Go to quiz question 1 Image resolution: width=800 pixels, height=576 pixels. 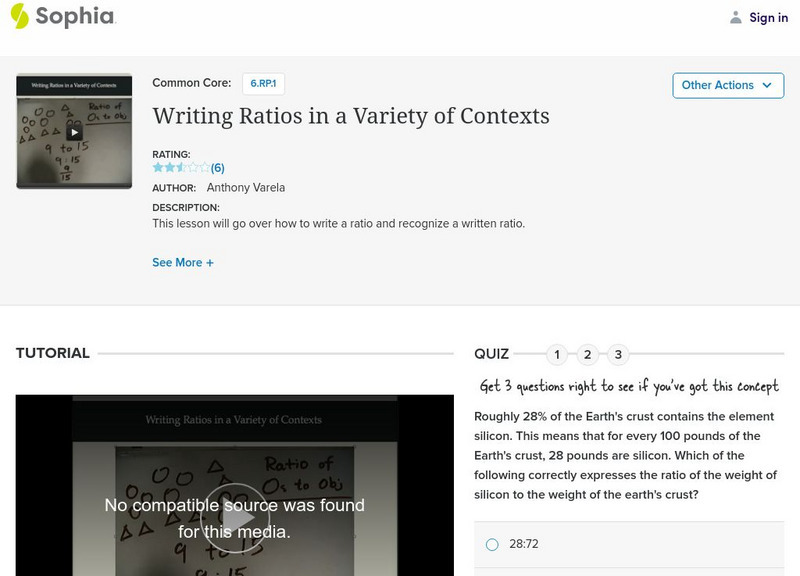point(557,354)
